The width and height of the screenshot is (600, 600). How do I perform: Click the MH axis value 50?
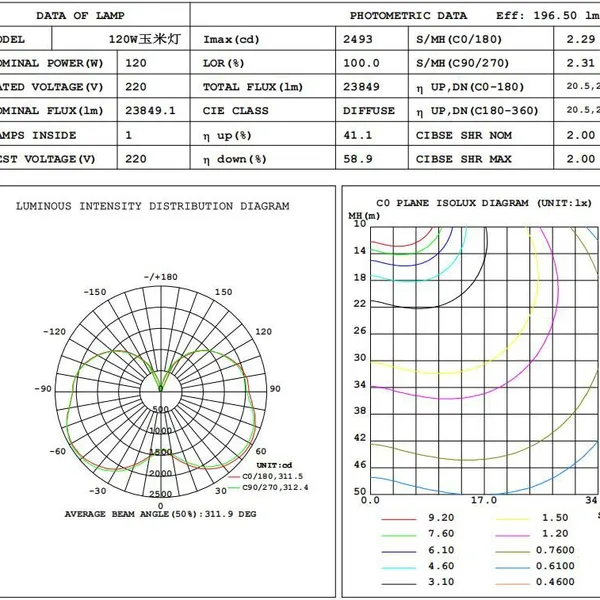[x=360, y=491]
